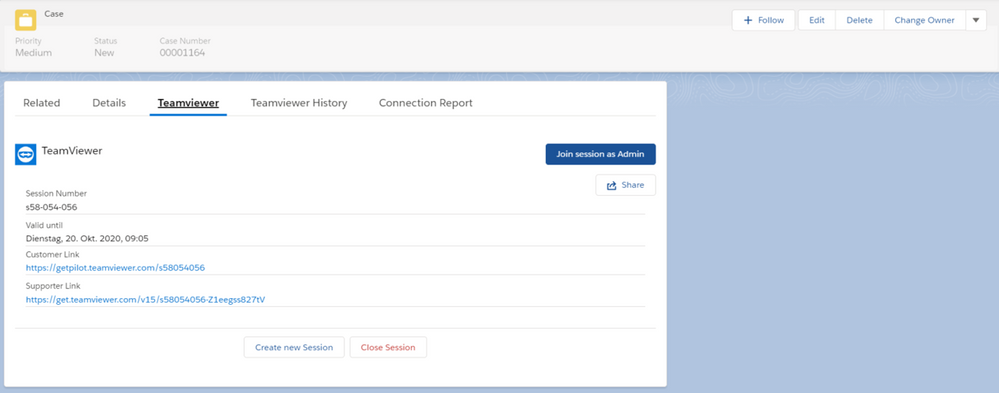
Task: Click Join session as Admin button
Action: click(x=600, y=154)
